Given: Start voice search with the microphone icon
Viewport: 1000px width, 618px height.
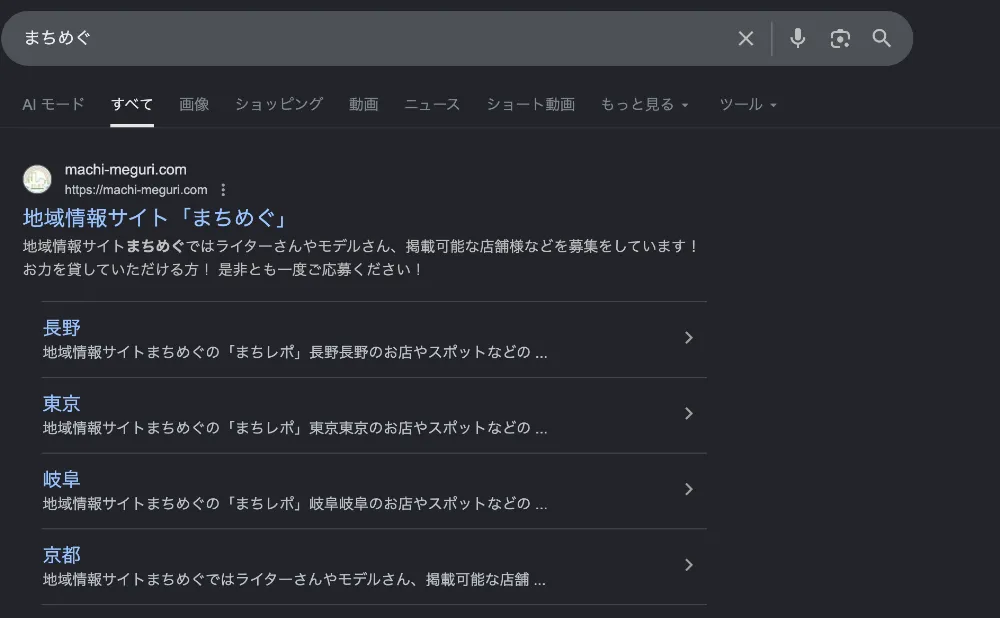Looking at the screenshot, I should 797,38.
